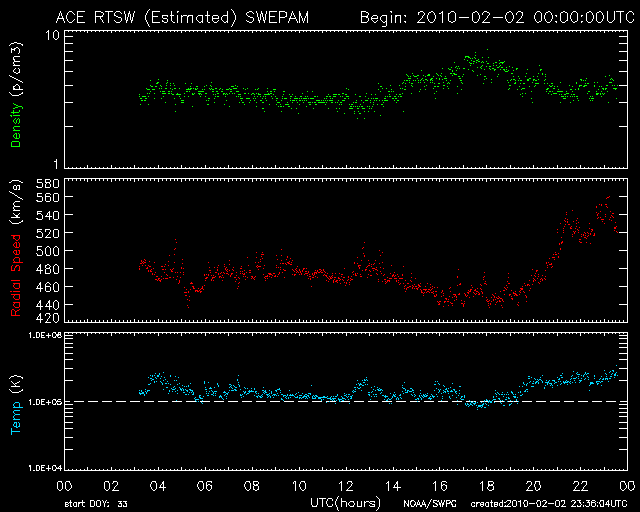Click the '14' hour tick label
The image size is (640, 512).
[393, 486]
